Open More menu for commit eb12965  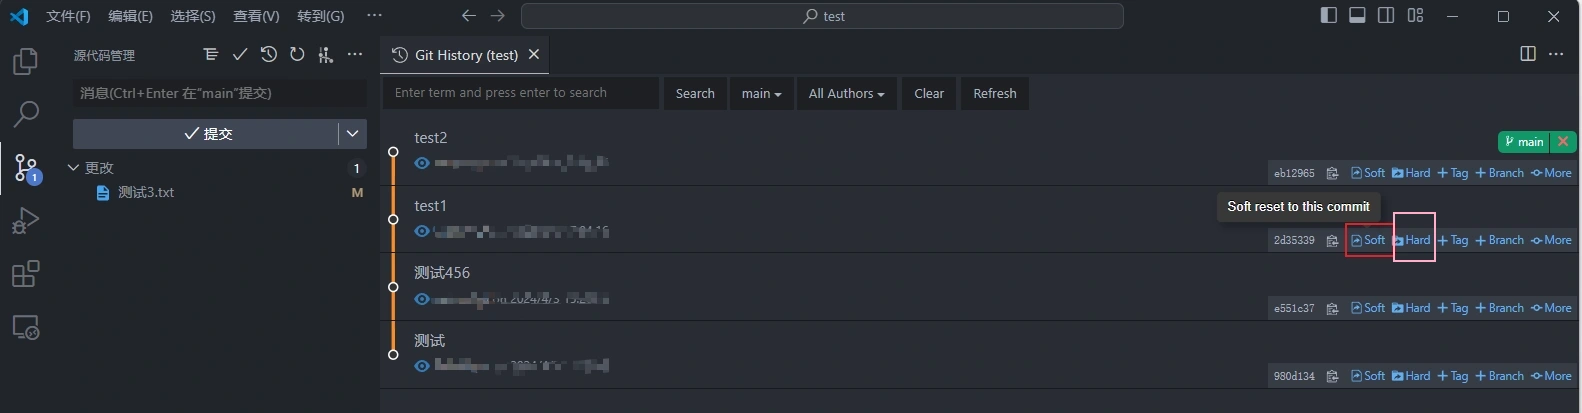click(x=1551, y=173)
